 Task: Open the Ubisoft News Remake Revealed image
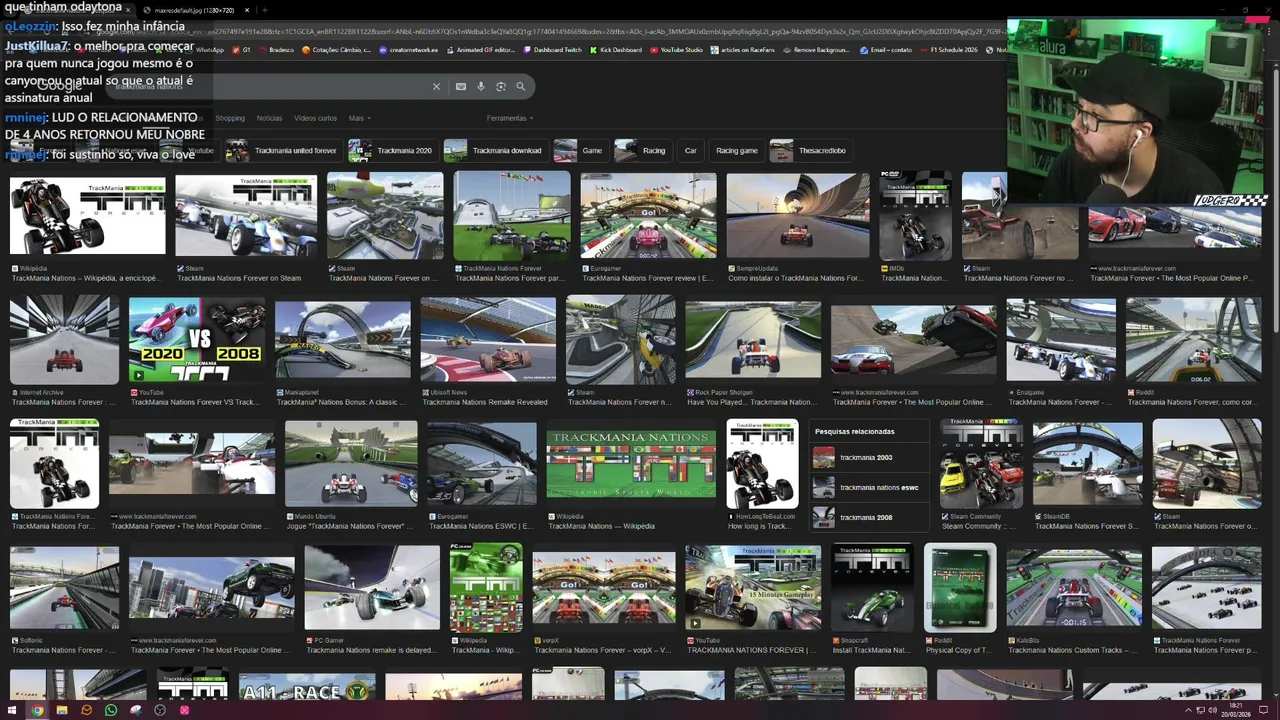(x=488, y=340)
